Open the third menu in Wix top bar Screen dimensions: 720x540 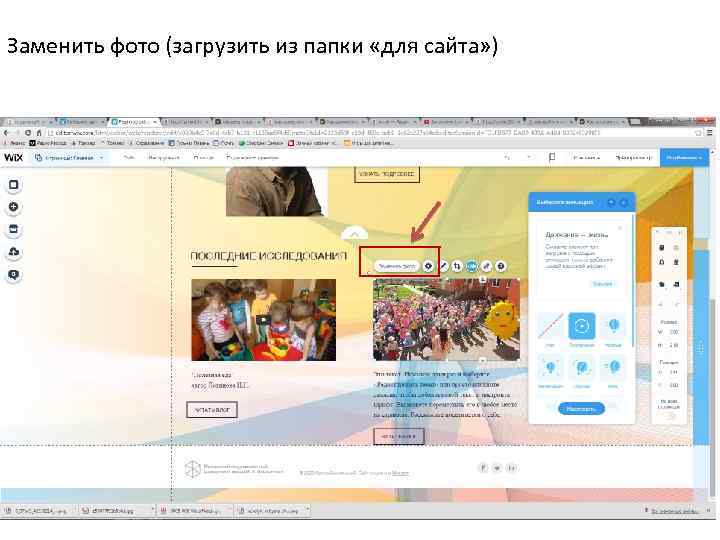(203, 158)
